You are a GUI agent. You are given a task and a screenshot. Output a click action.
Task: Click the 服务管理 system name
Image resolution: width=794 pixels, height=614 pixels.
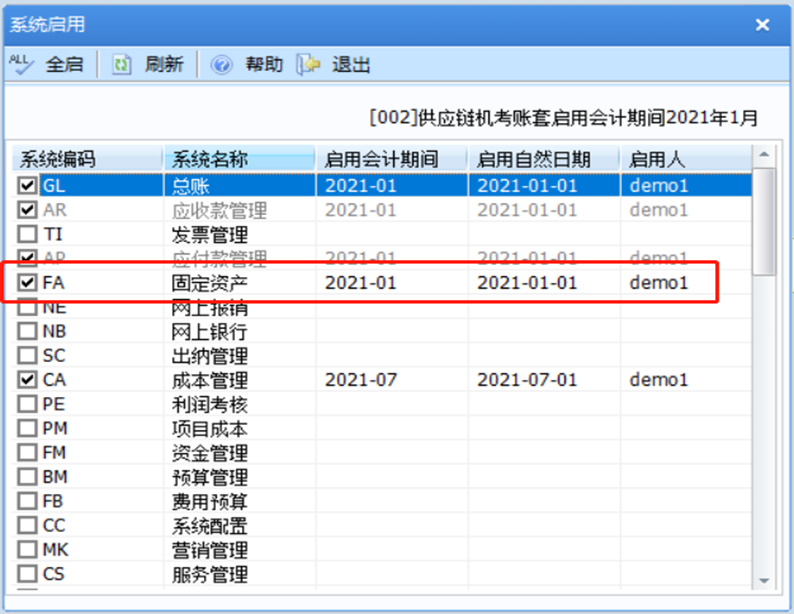[210, 574]
